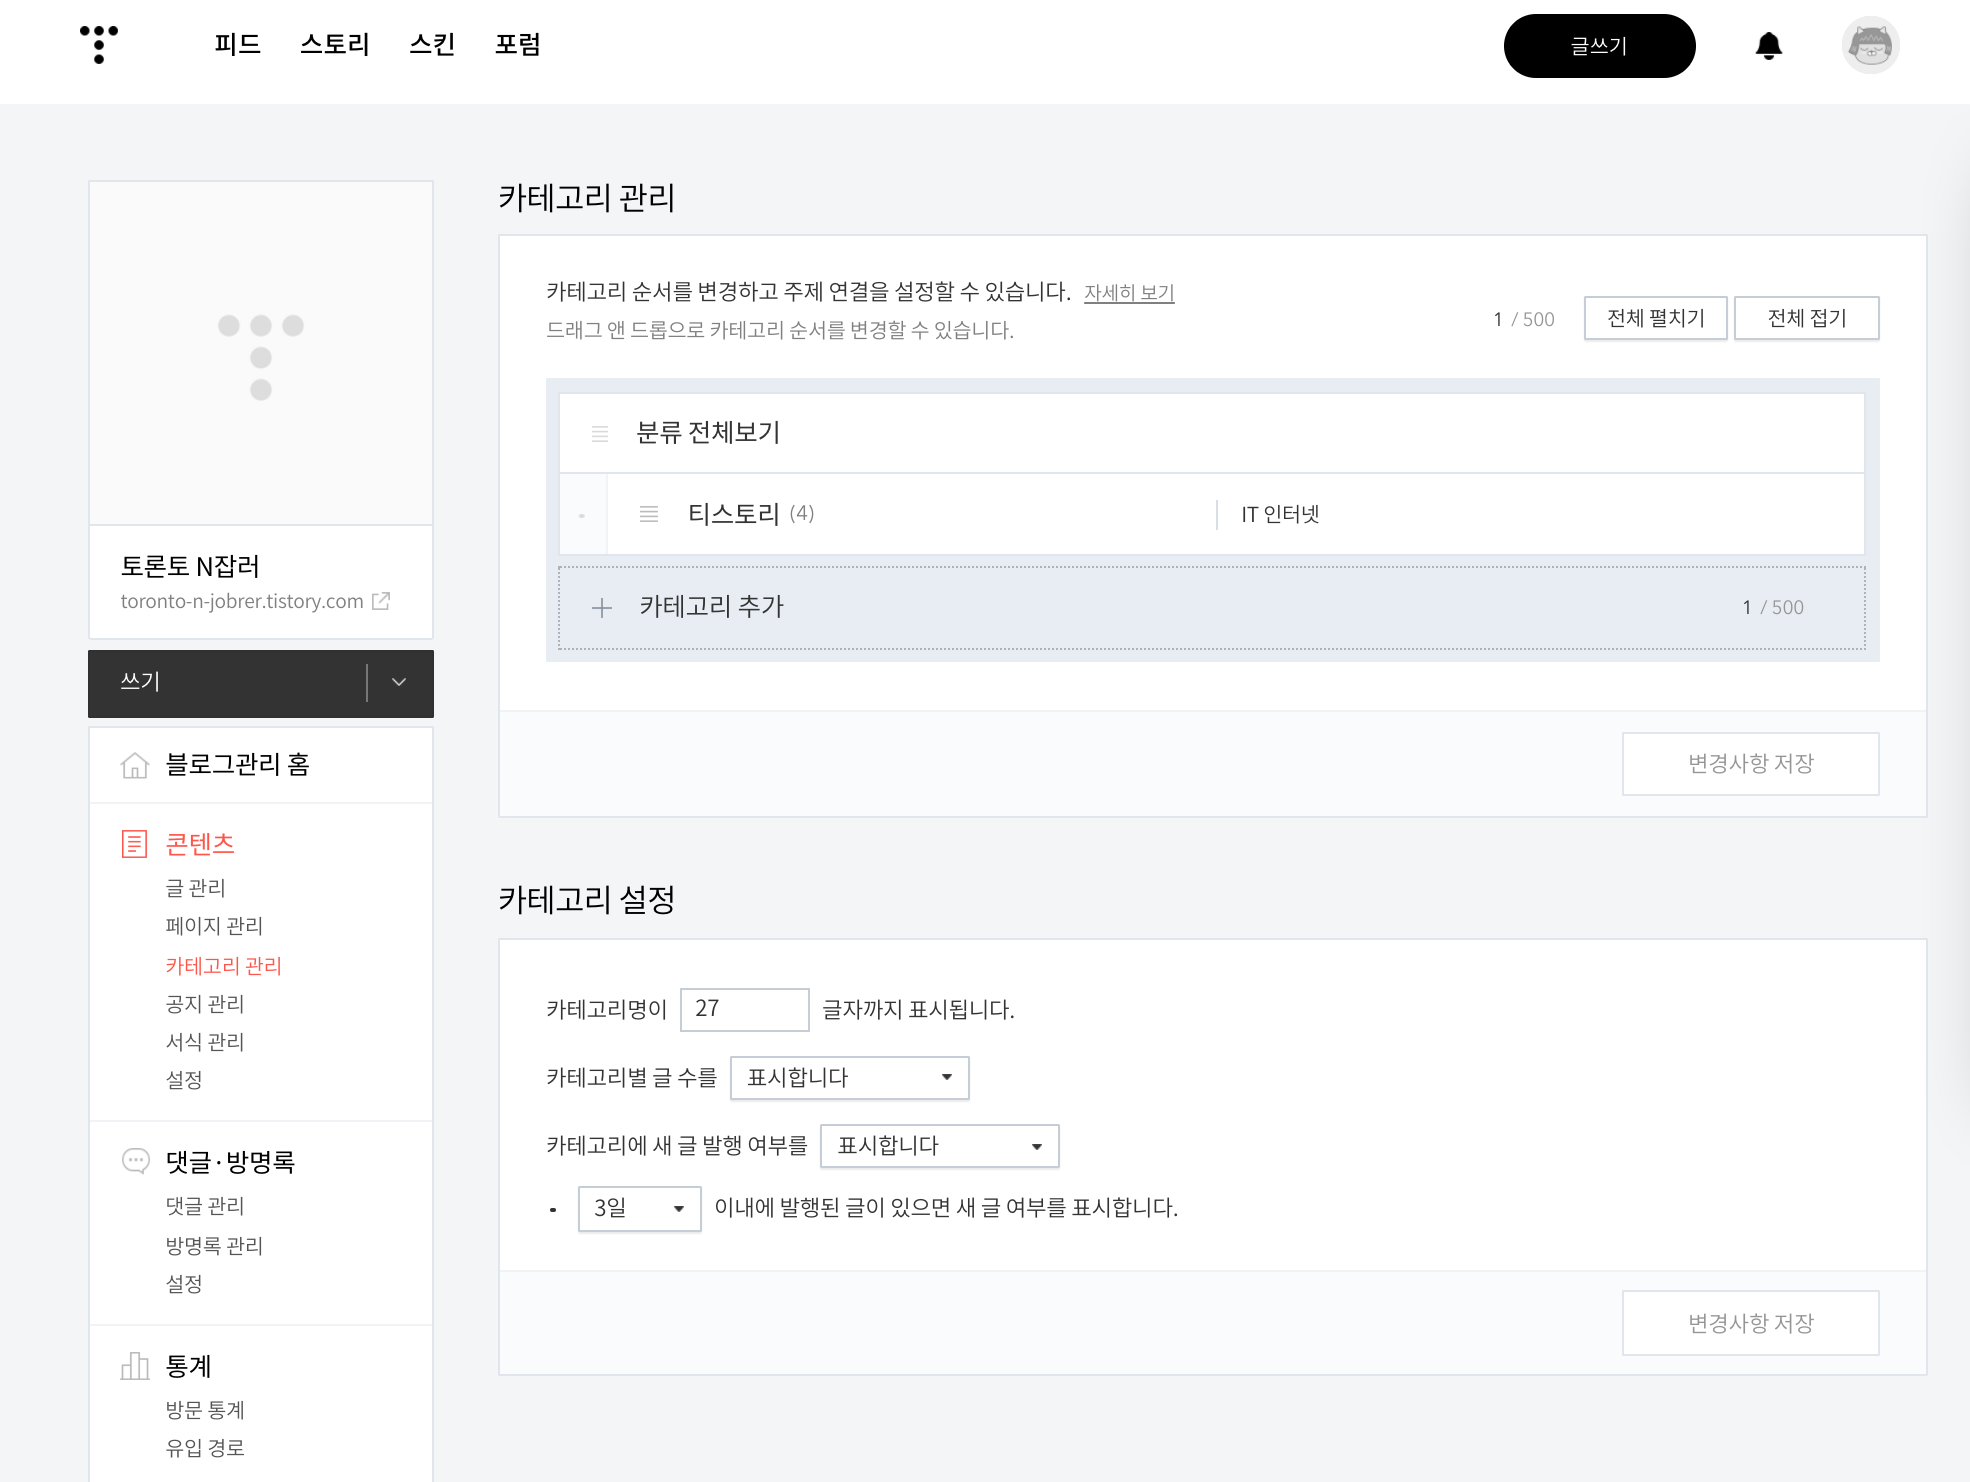Click the 전체 펼치기 button
Viewport: 1970px width, 1482px height.
click(1655, 319)
